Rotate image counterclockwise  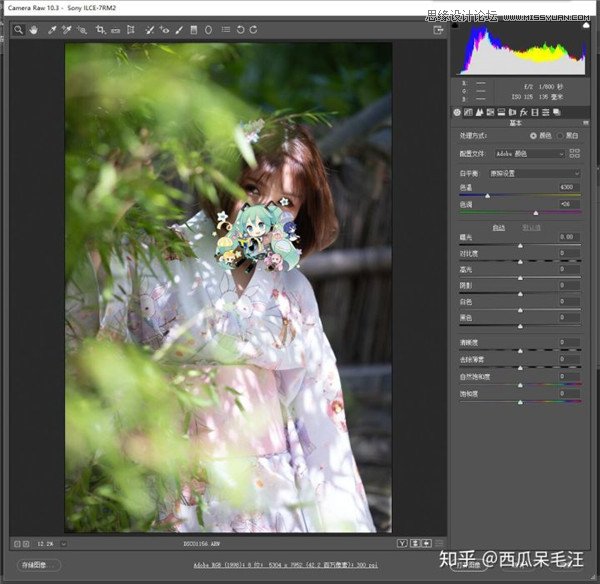click(x=240, y=30)
